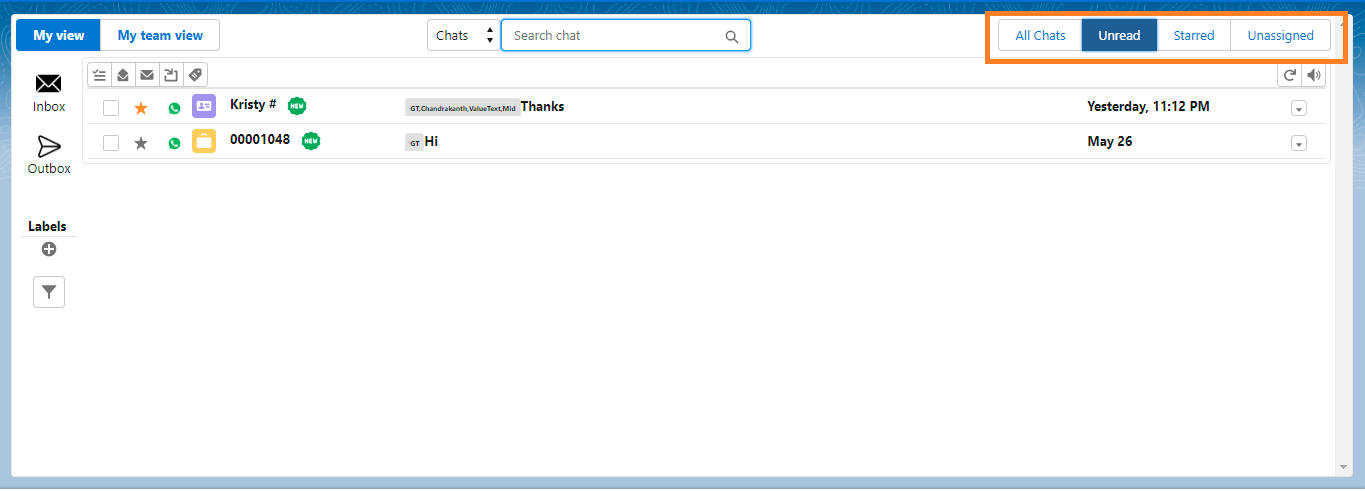Viewport: 1365px width, 491px height.
Task: Click the May 26 date
Action: pyautogui.click(x=1110, y=141)
